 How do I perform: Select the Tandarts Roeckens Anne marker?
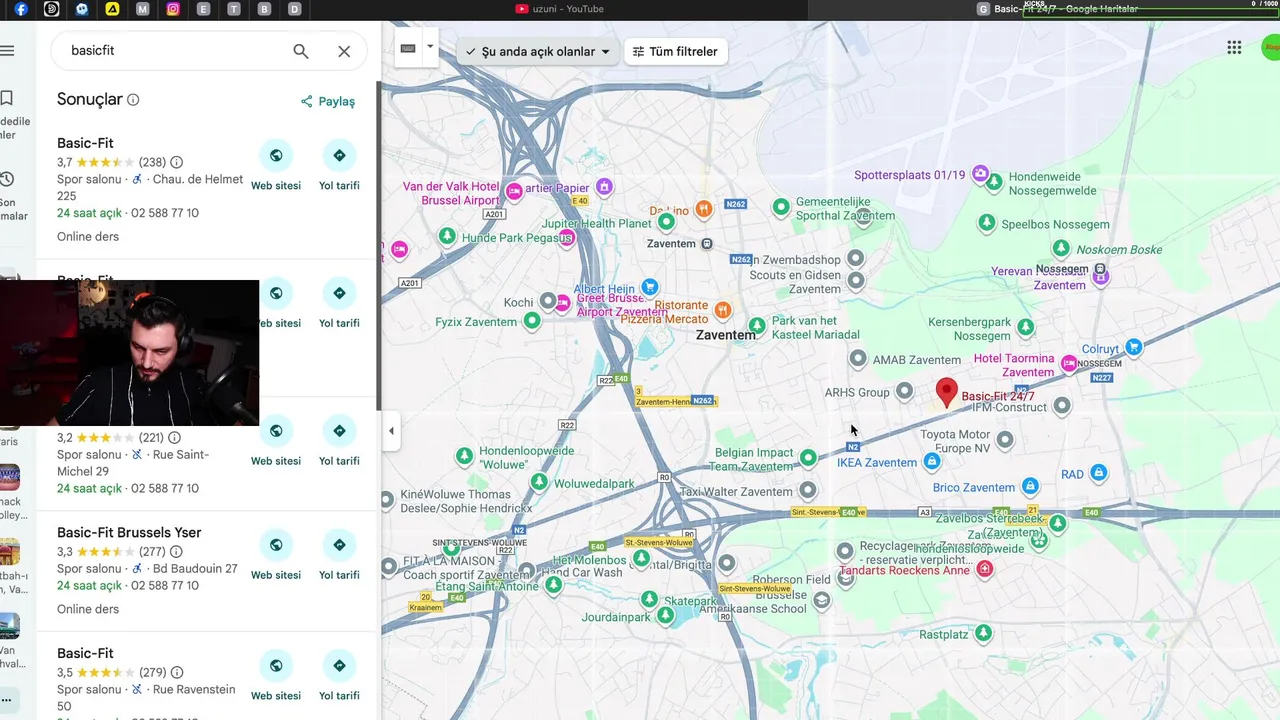(x=985, y=569)
